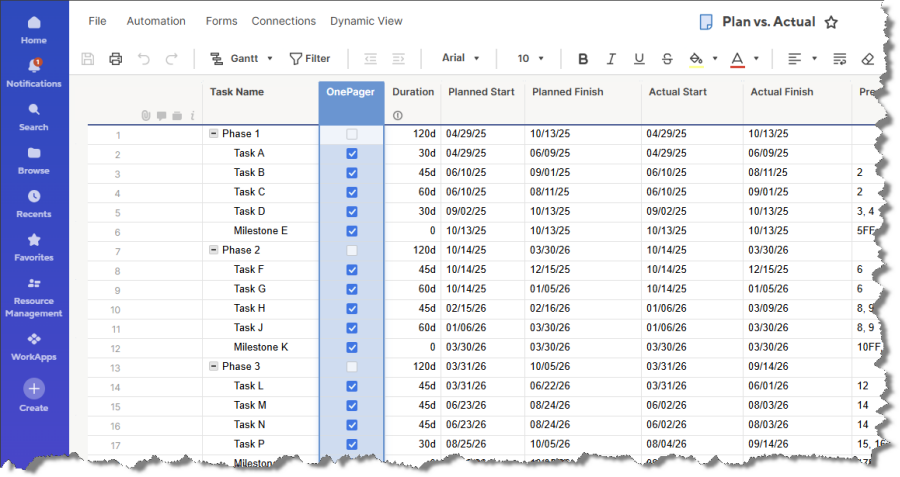
Task: Click the Duration column info icon
Action: [397, 115]
